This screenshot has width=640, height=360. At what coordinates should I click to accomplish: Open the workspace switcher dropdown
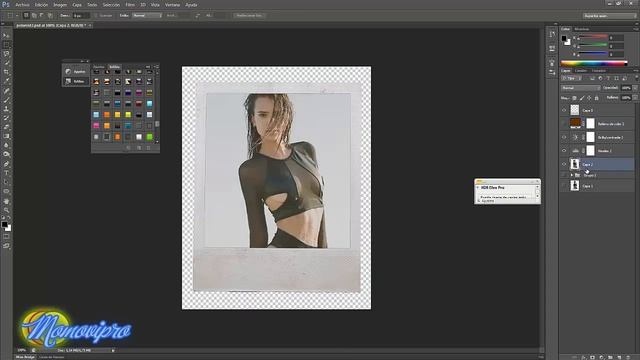pos(609,16)
